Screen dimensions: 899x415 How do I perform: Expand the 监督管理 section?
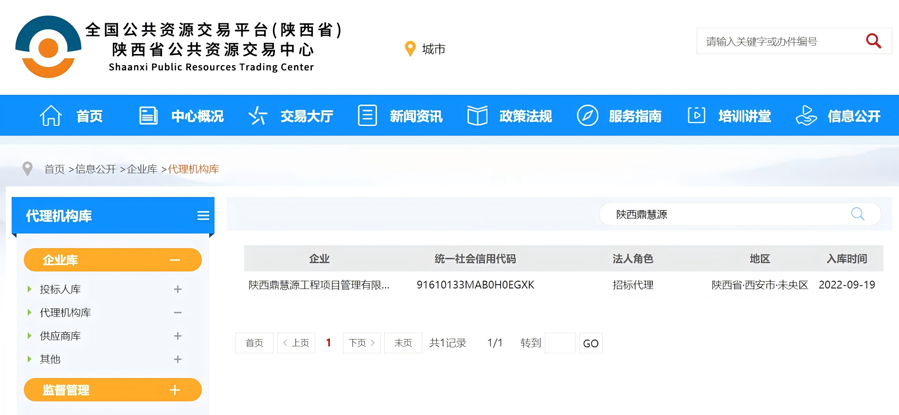(175, 390)
